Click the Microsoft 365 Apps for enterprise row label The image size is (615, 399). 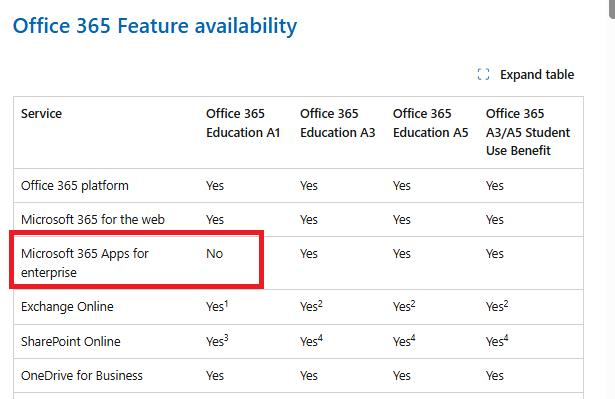85,263
